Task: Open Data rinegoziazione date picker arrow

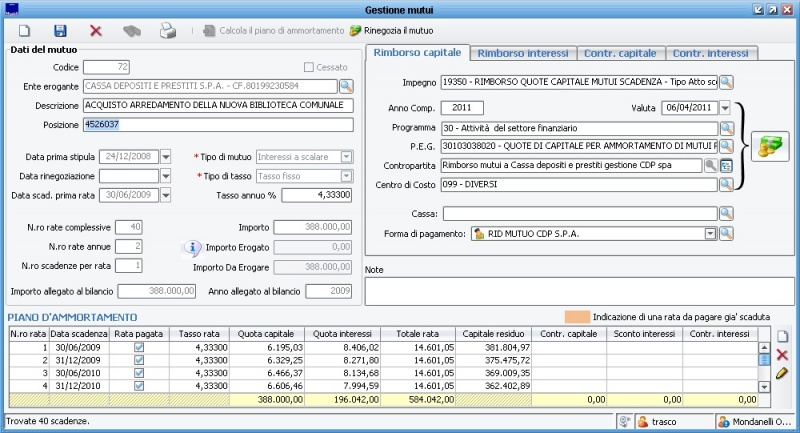Action: tap(166, 176)
